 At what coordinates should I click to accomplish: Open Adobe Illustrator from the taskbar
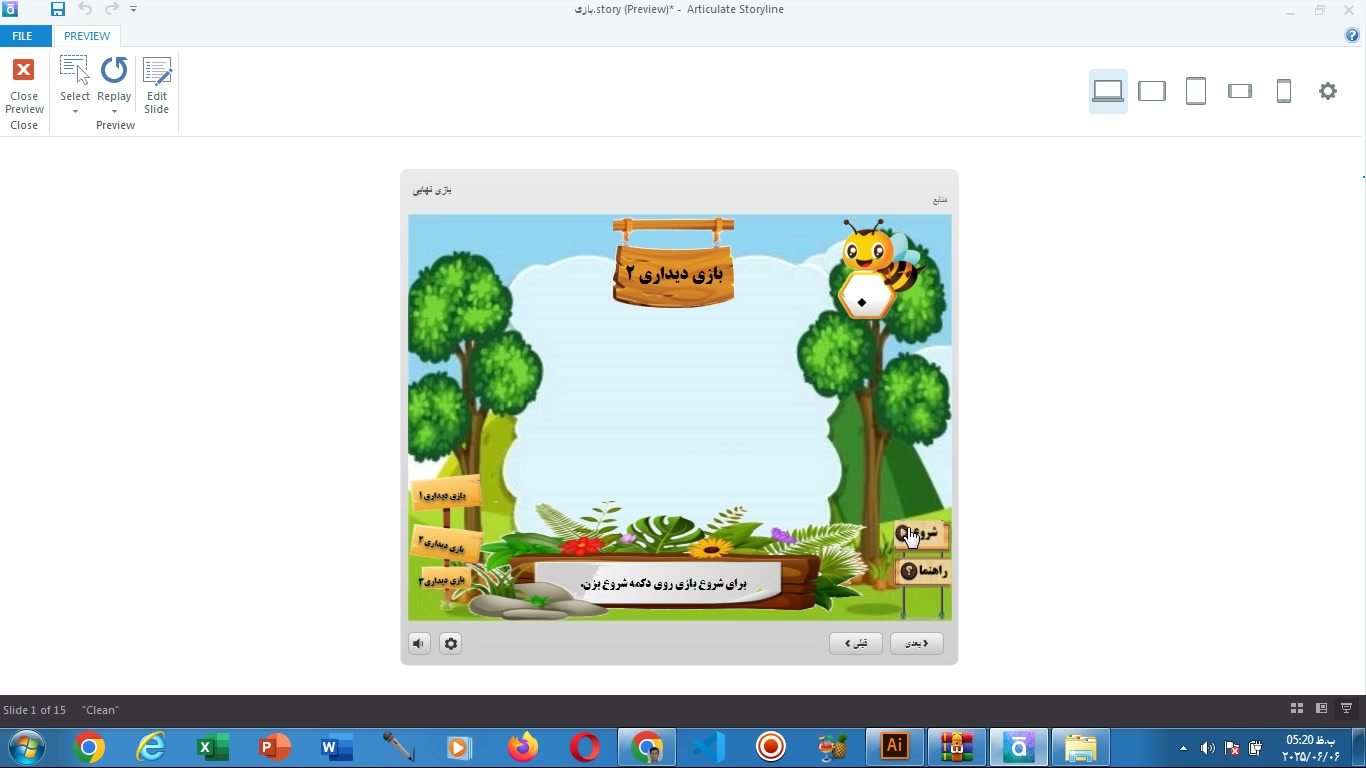895,748
